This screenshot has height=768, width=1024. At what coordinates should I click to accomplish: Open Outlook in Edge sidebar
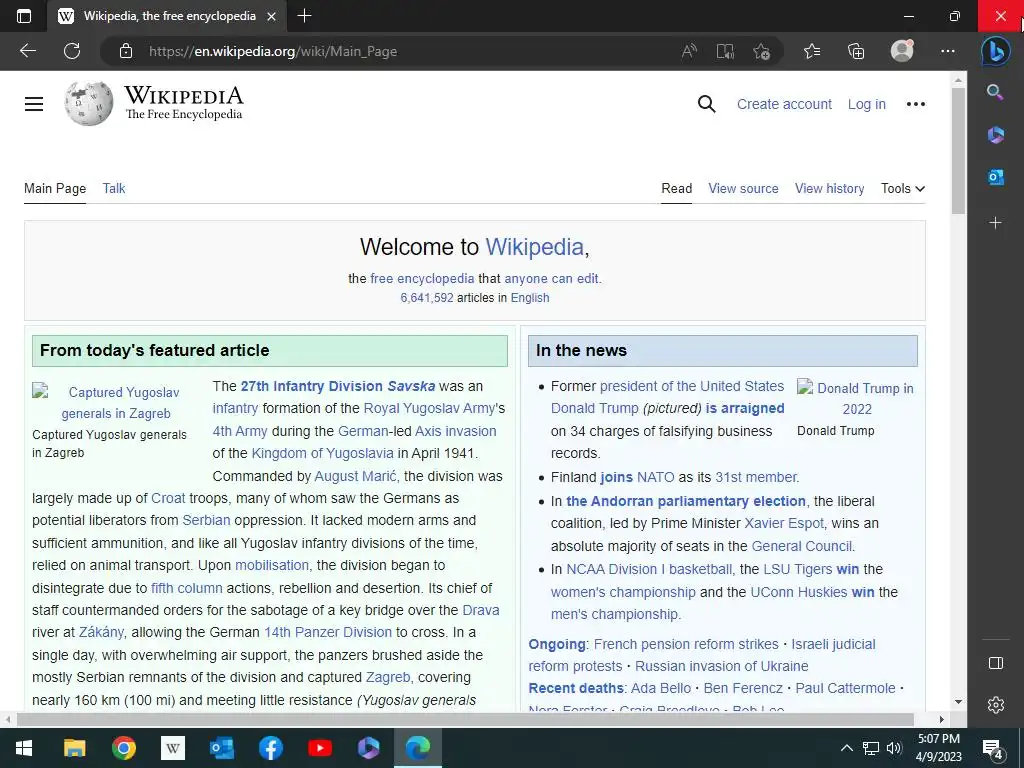click(x=995, y=177)
